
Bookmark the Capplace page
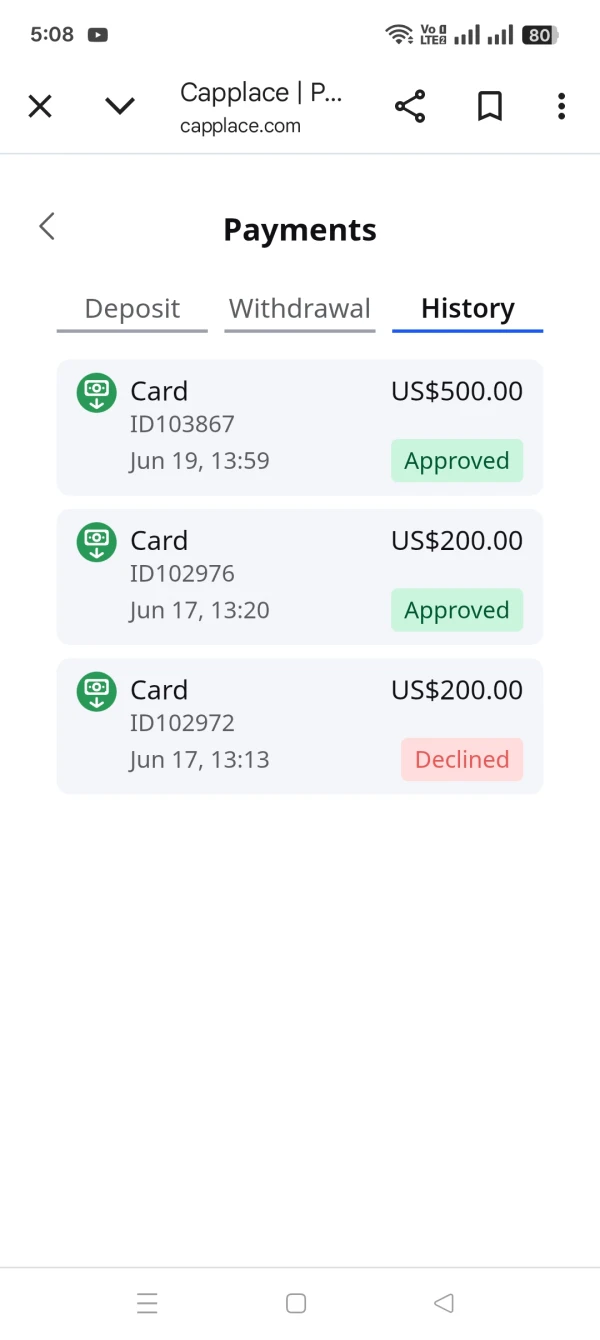(489, 106)
